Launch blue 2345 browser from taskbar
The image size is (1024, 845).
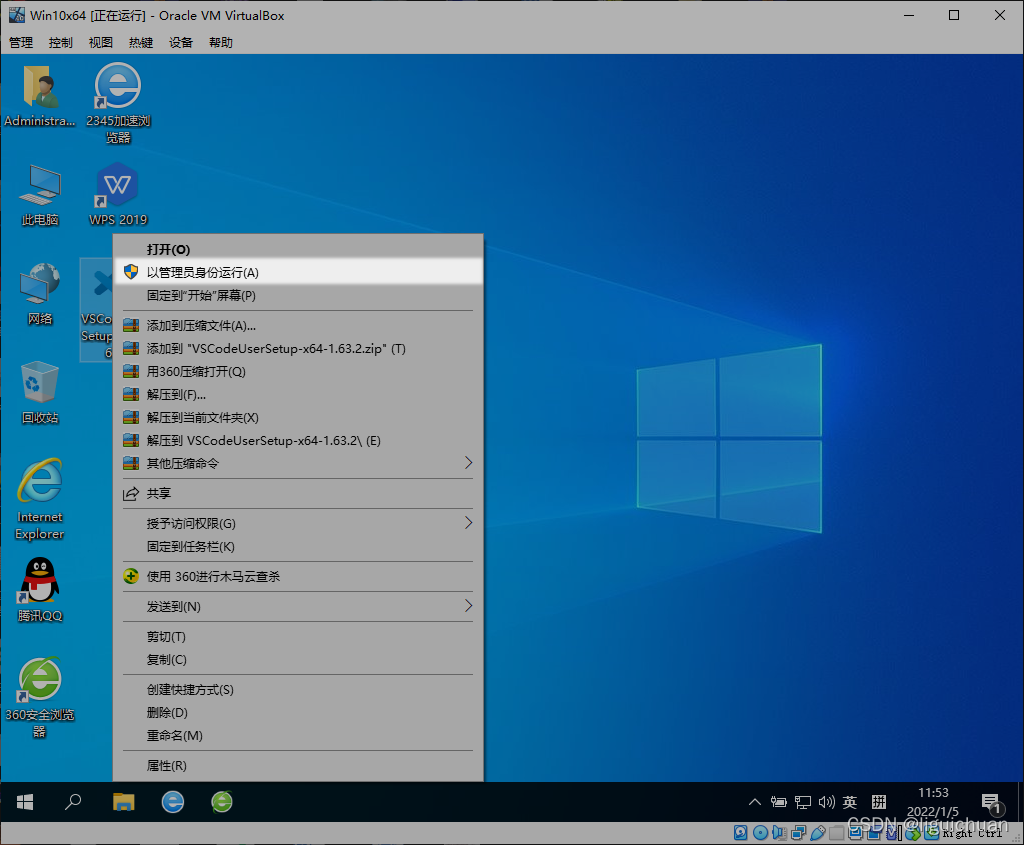click(x=172, y=801)
